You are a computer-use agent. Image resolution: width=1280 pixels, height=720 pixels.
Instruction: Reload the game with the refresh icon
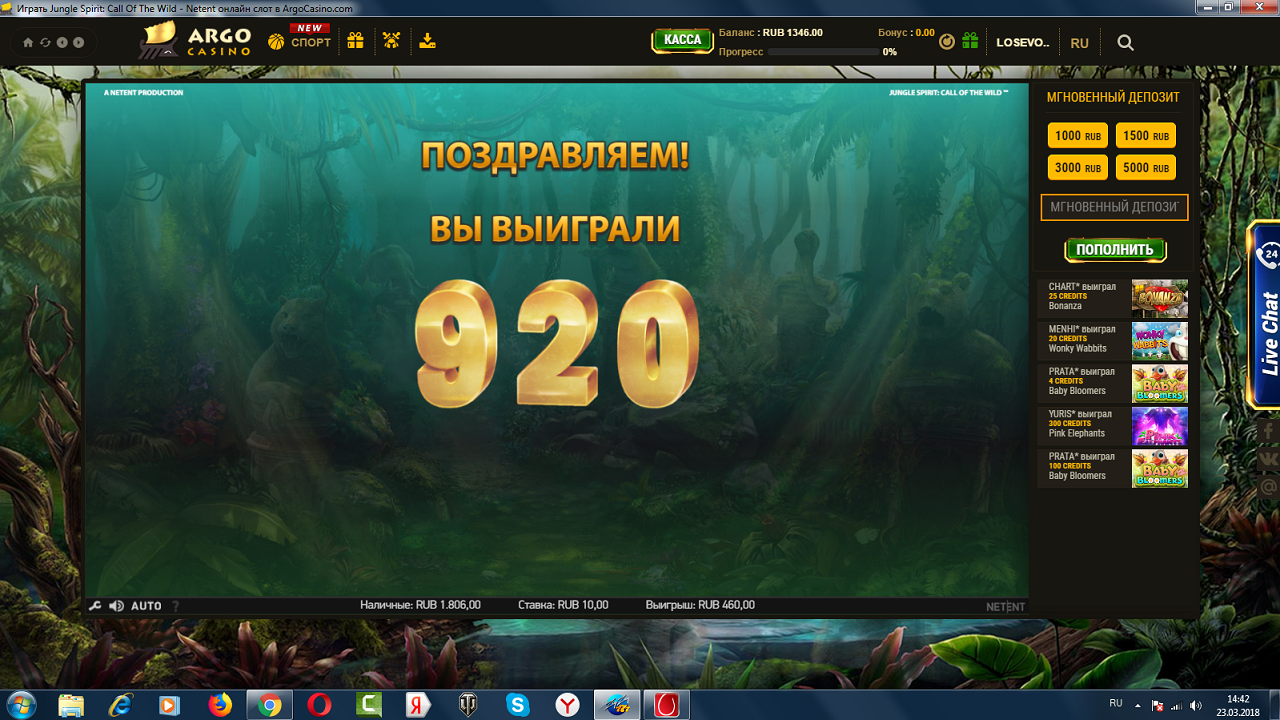[x=45, y=42]
